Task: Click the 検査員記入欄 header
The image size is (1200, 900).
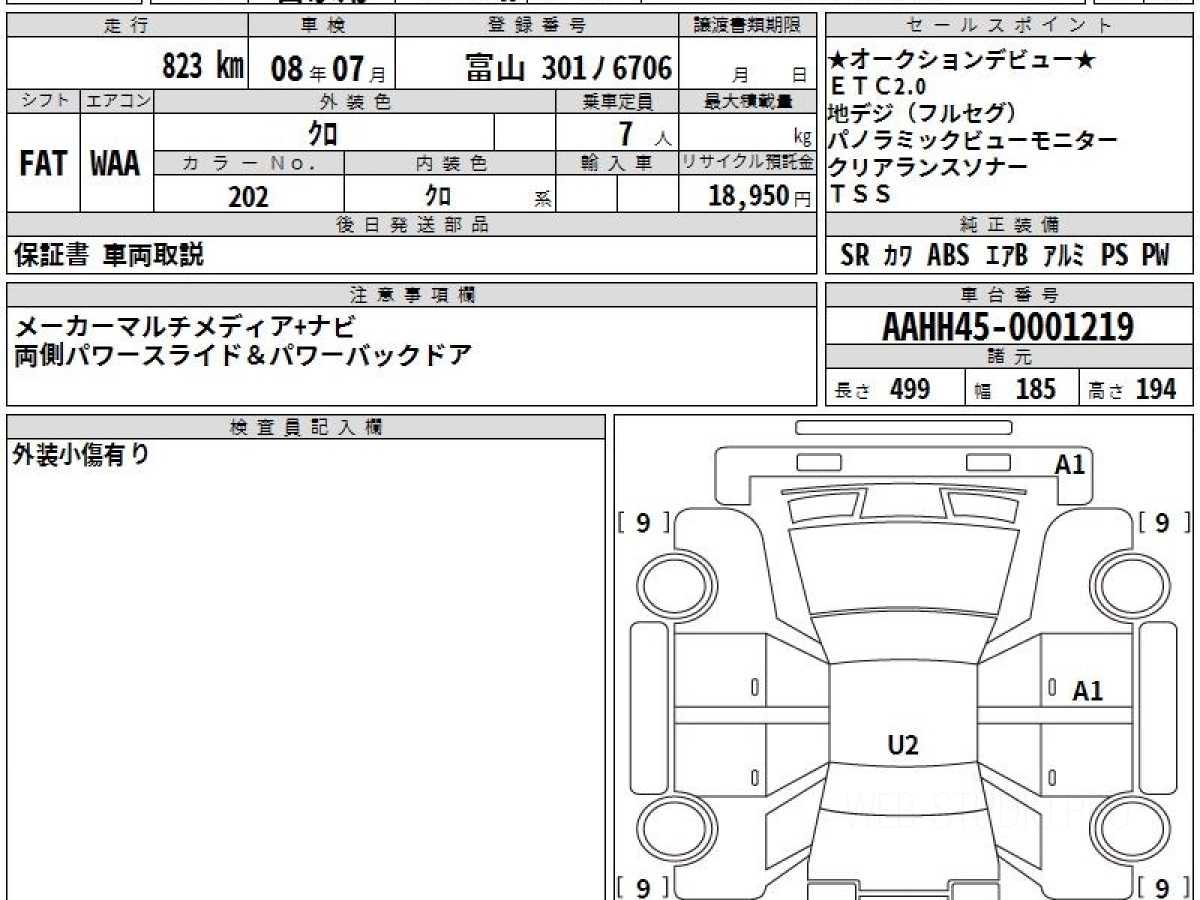Action: coord(306,427)
